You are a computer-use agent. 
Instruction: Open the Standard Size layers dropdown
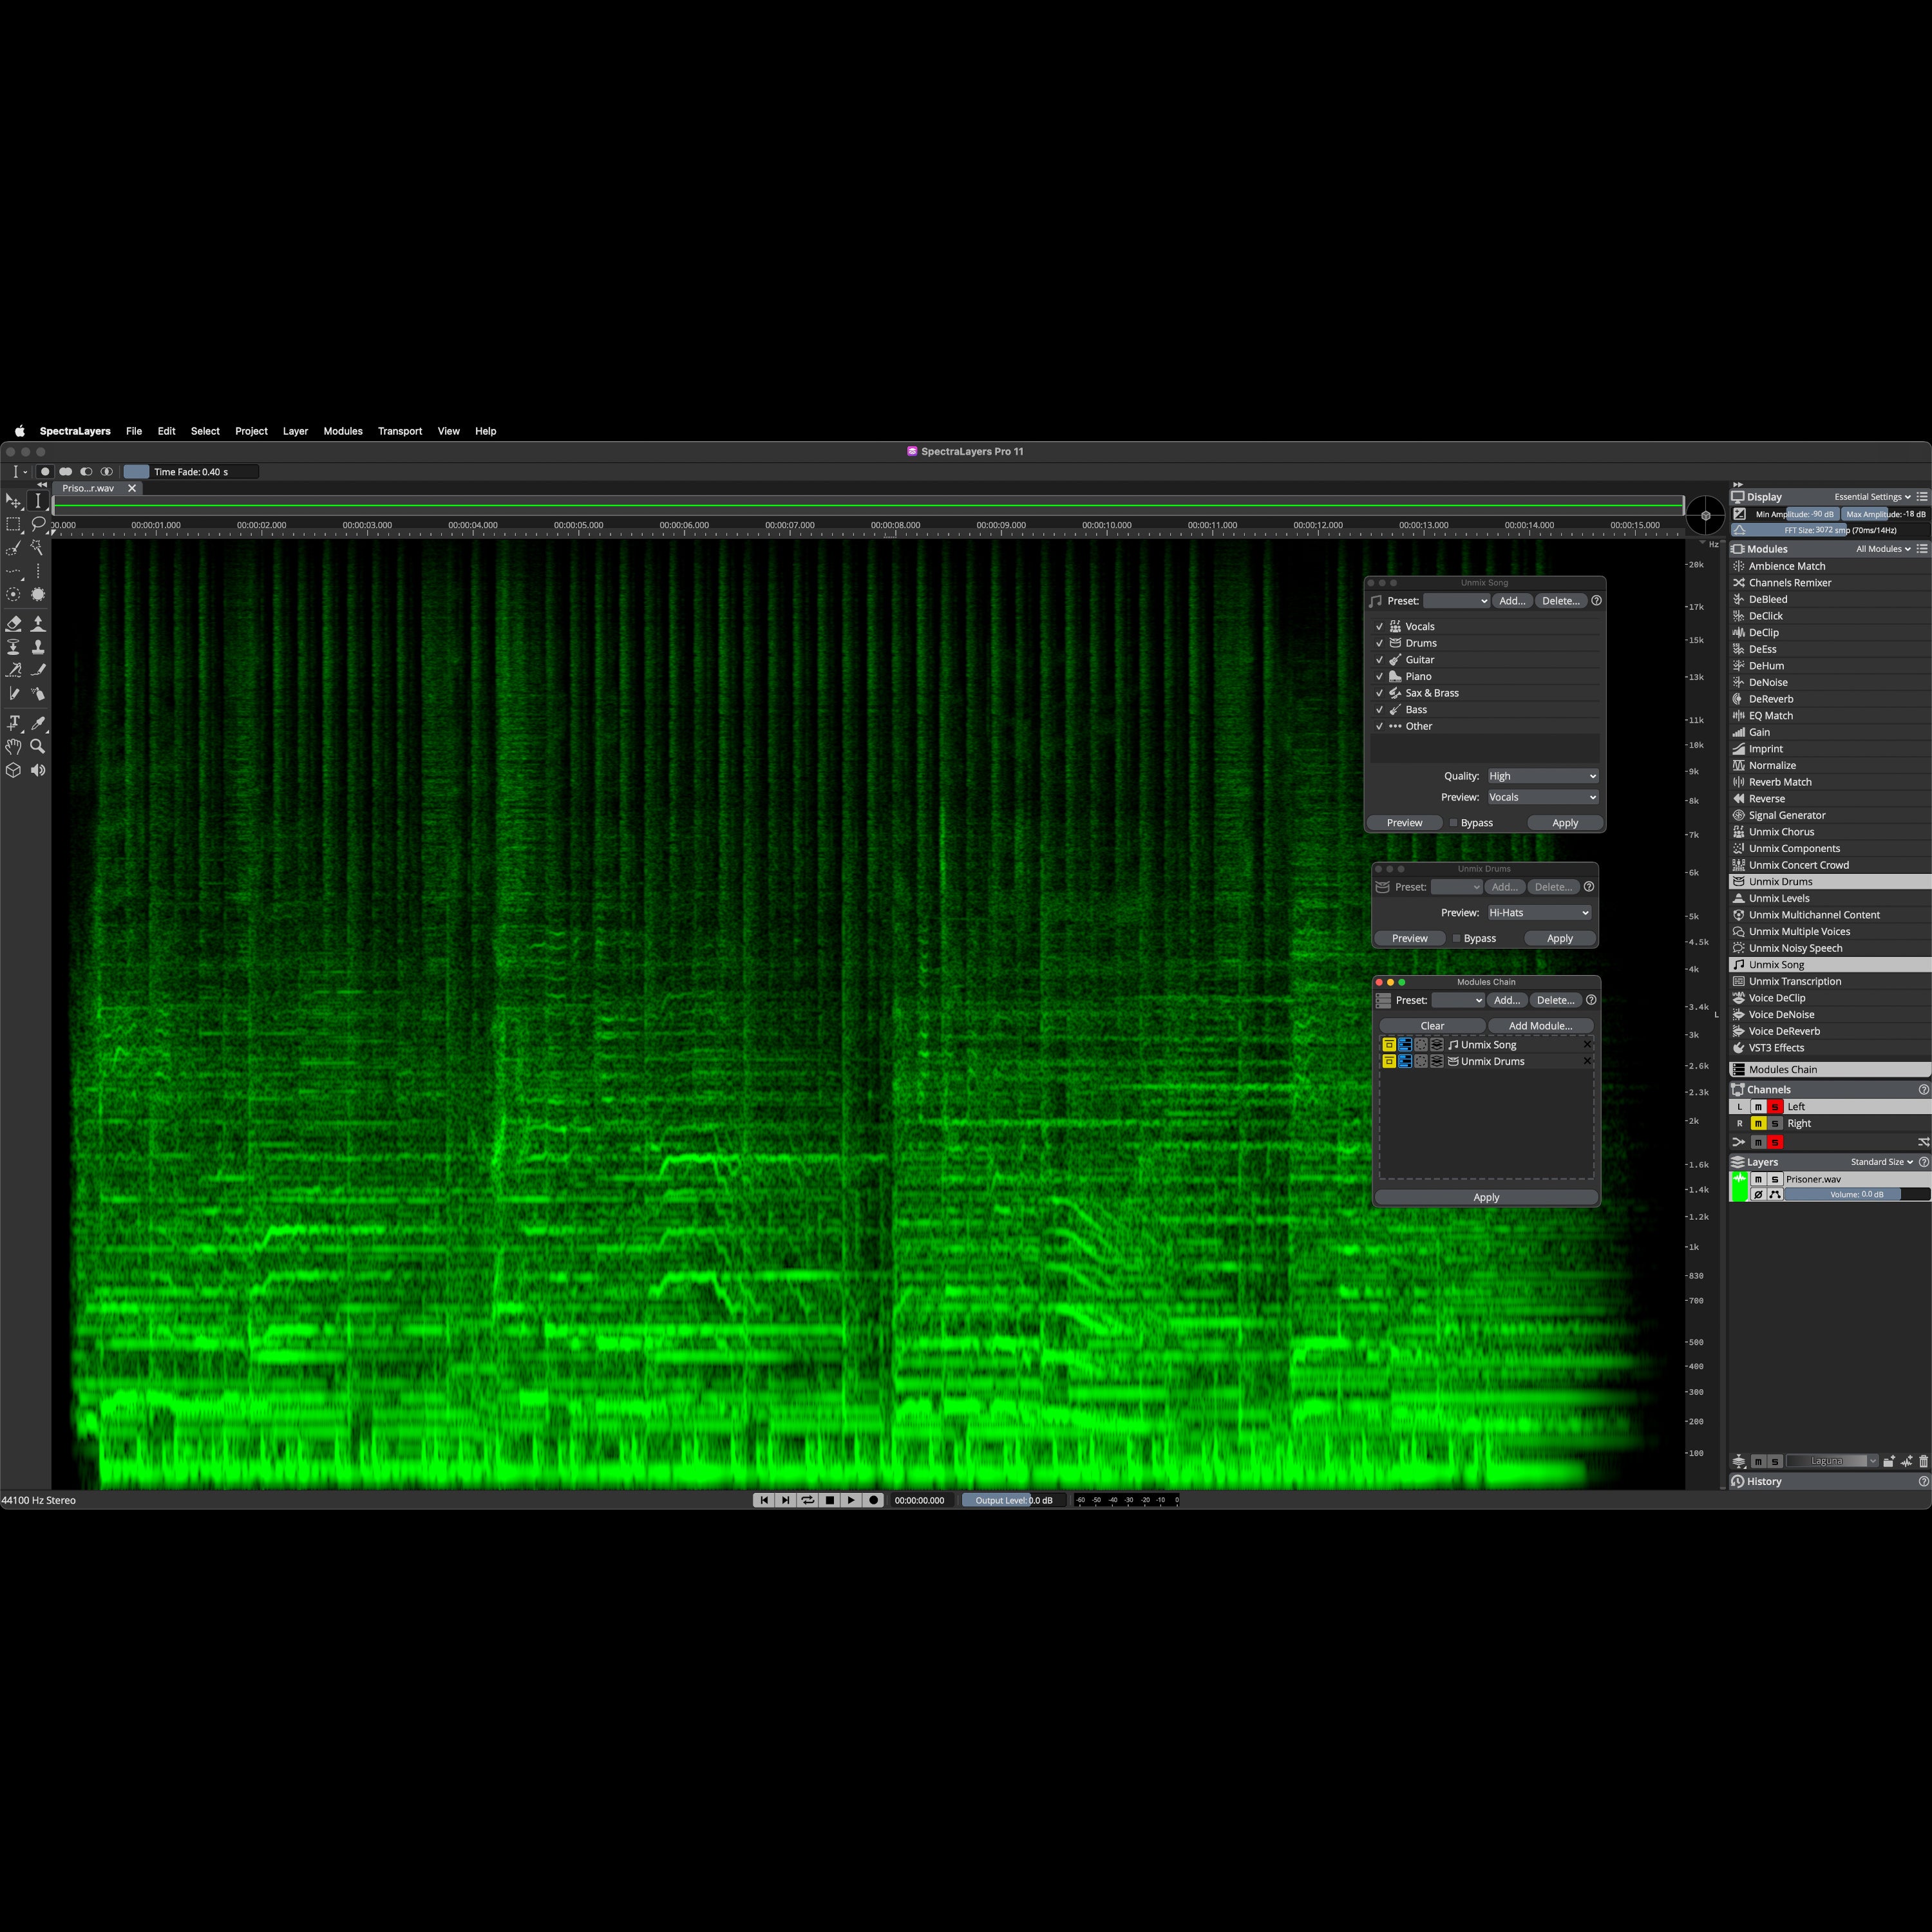click(x=1882, y=1162)
